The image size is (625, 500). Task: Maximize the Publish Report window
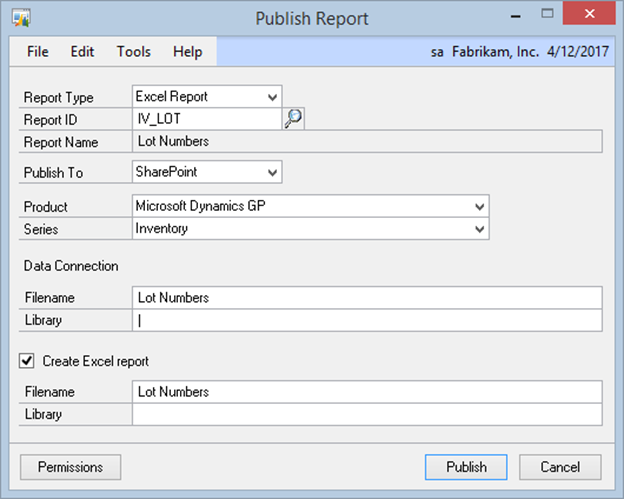(x=547, y=14)
